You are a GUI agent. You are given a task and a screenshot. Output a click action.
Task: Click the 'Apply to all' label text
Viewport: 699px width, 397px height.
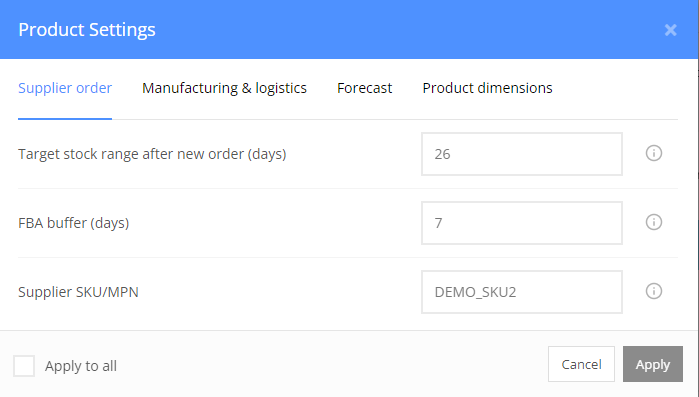pos(81,366)
